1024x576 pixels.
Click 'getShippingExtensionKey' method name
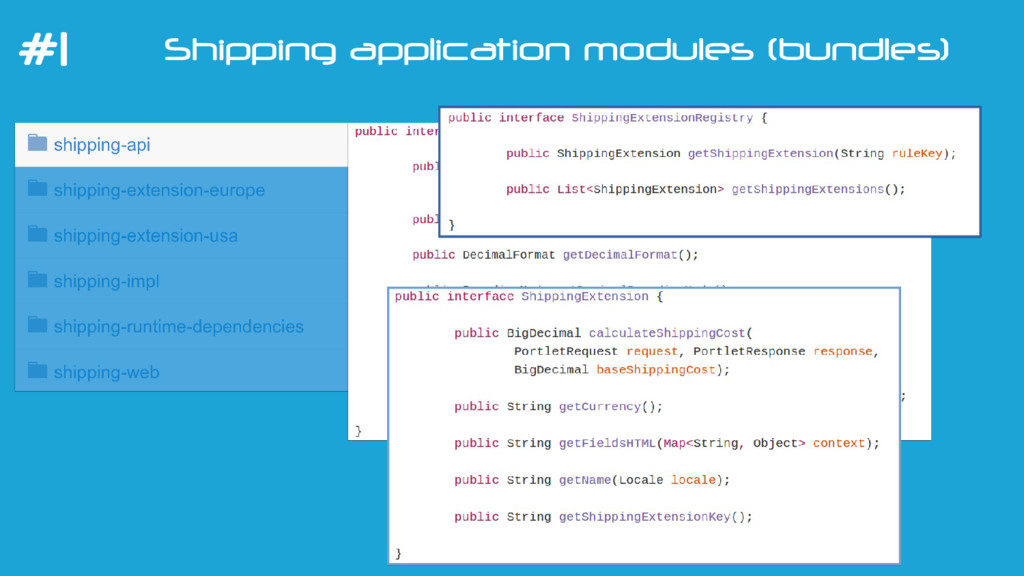click(x=644, y=517)
